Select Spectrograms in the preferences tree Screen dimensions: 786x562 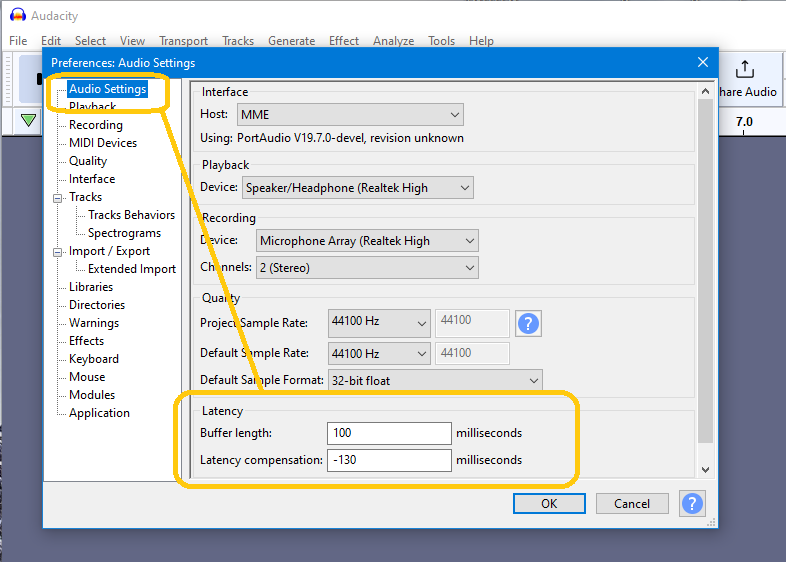click(x=124, y=233)
